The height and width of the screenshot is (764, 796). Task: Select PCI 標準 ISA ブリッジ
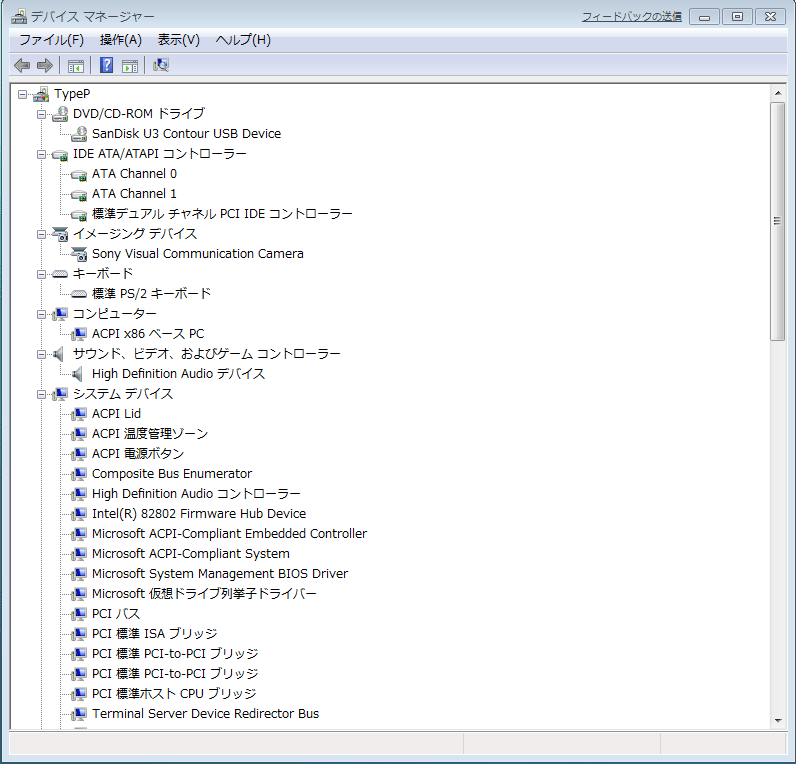click(x=154, y=634)
